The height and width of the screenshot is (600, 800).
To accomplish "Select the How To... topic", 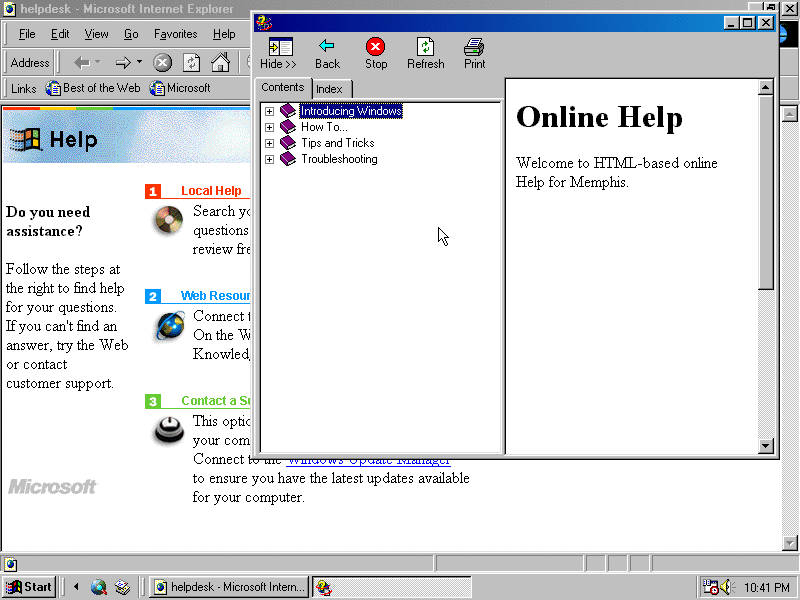I will point(324,127).
